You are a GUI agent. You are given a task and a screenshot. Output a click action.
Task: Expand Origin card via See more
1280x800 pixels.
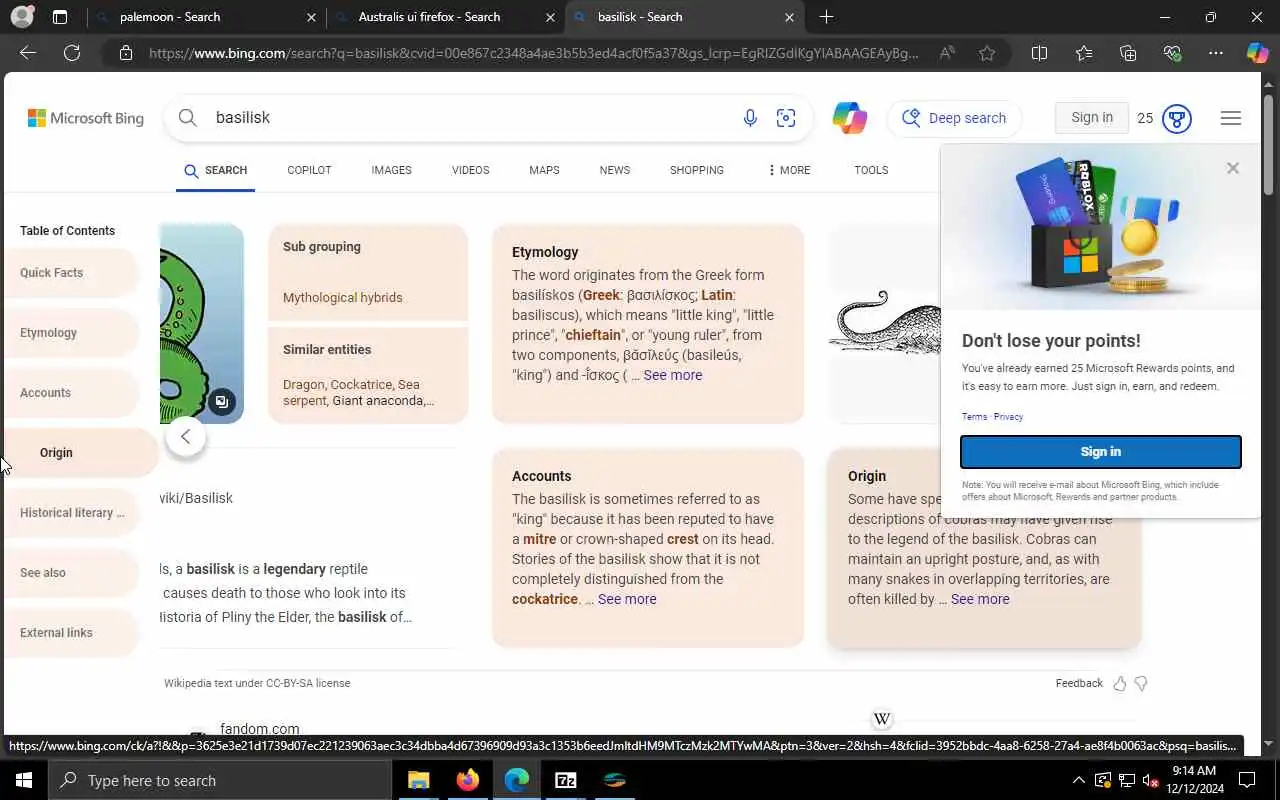(x=980, y=599)
